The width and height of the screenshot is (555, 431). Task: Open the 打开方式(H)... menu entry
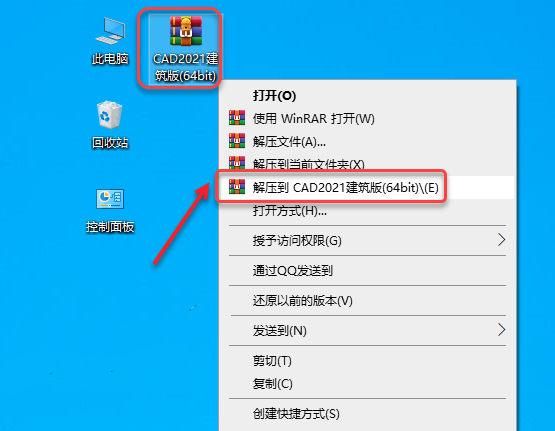click(x=290, y=211)
